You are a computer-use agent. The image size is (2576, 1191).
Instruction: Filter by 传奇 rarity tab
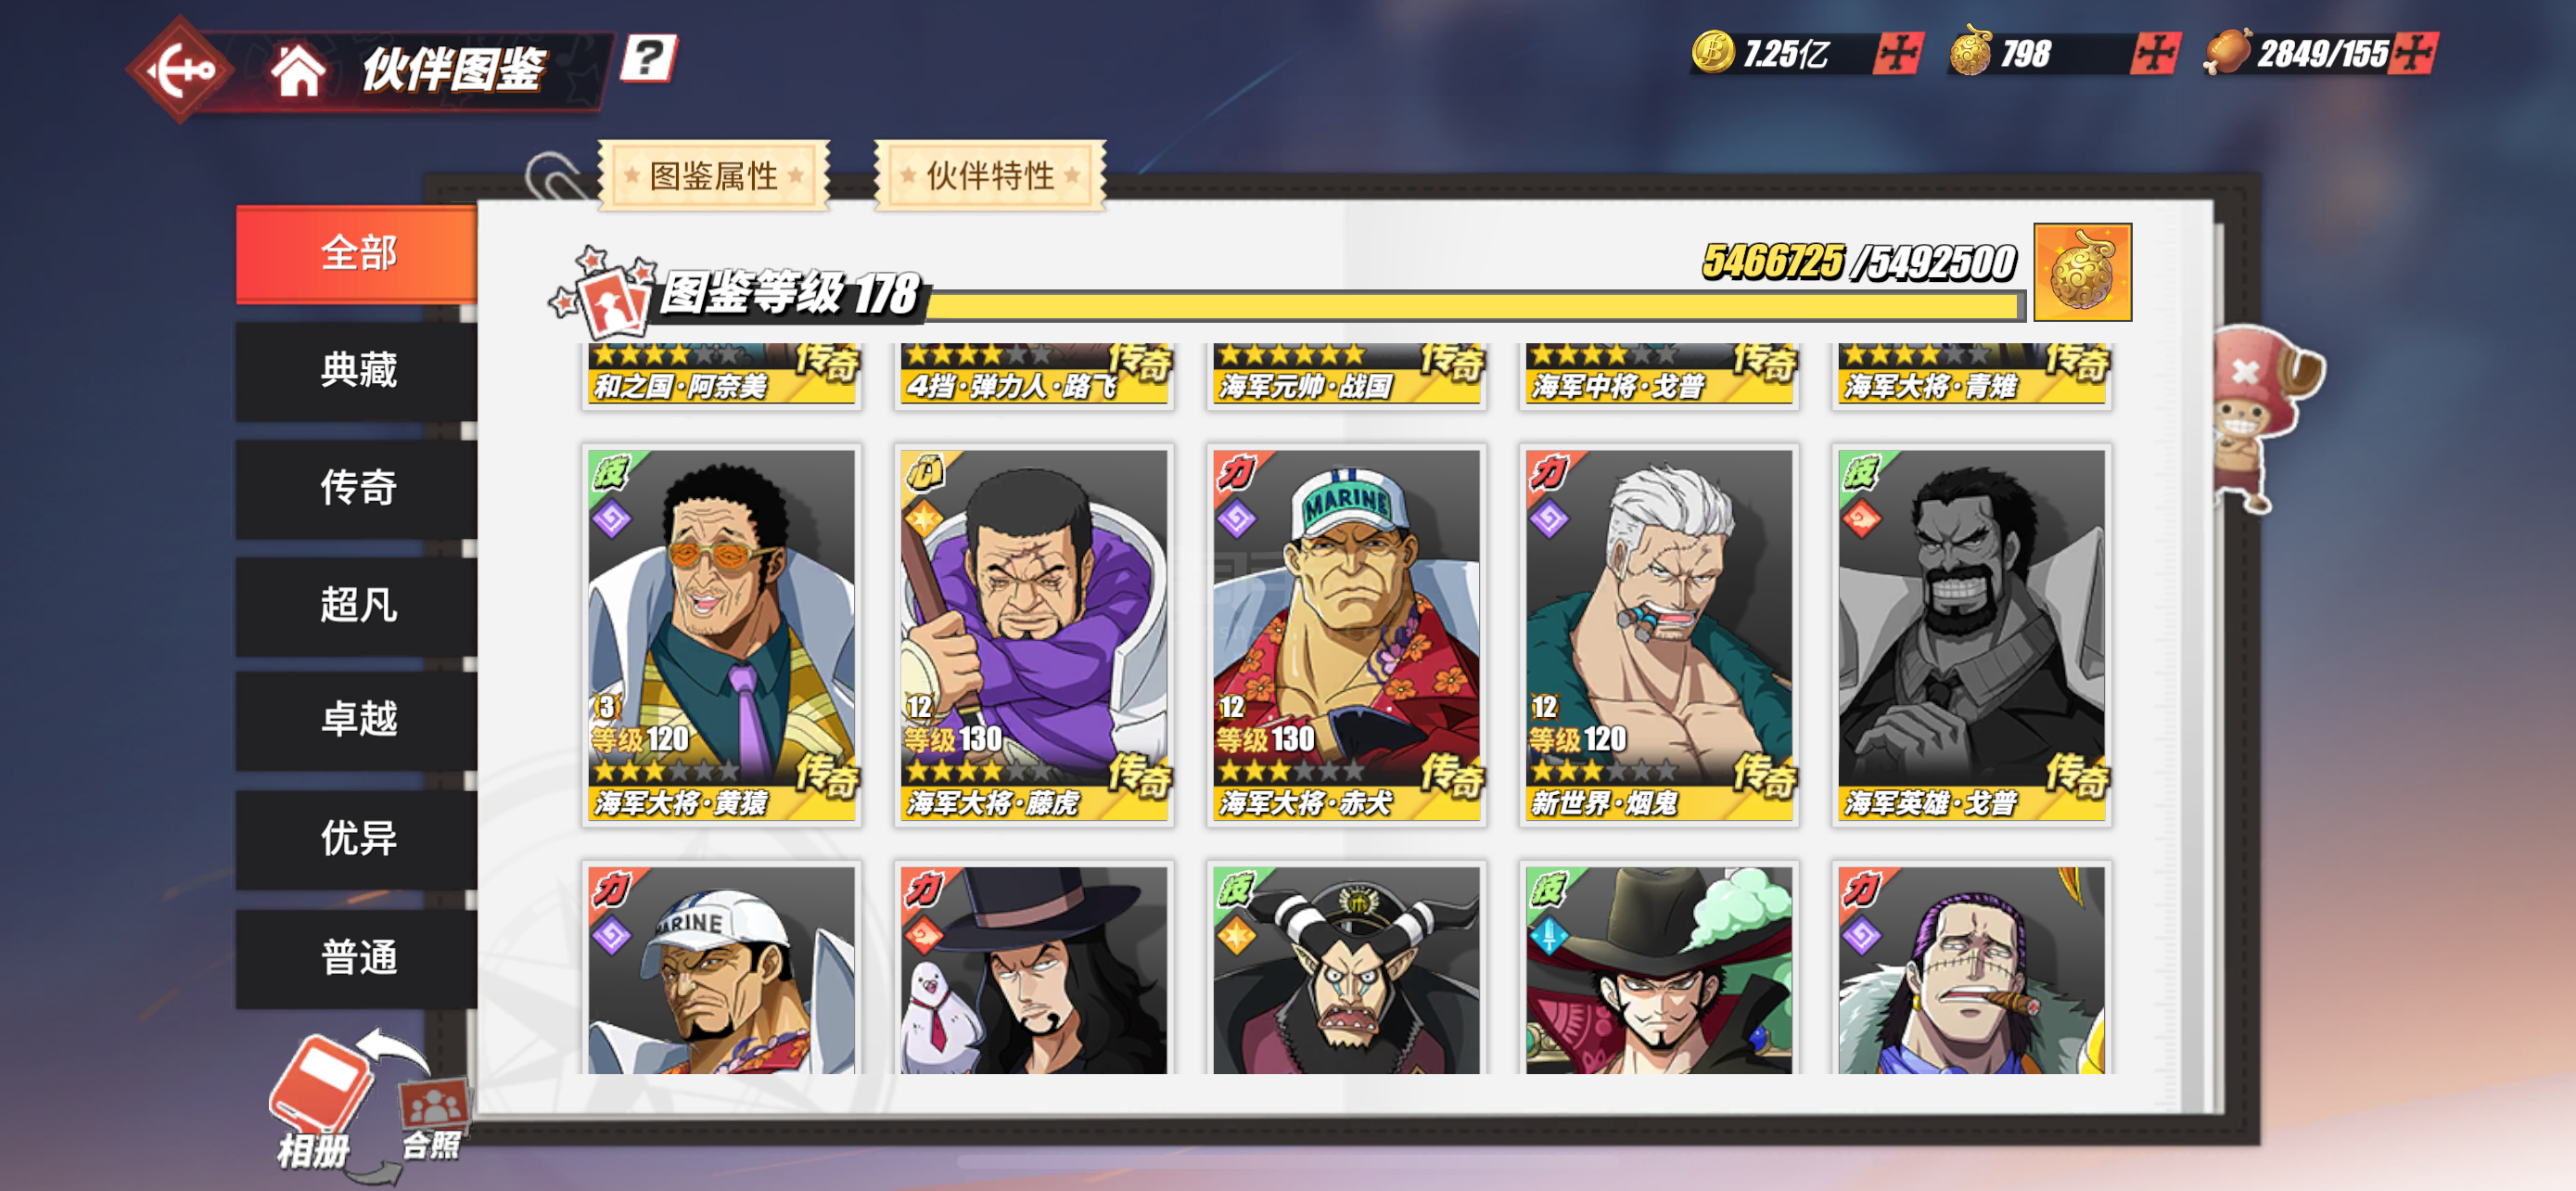click(x=357, y=488)
